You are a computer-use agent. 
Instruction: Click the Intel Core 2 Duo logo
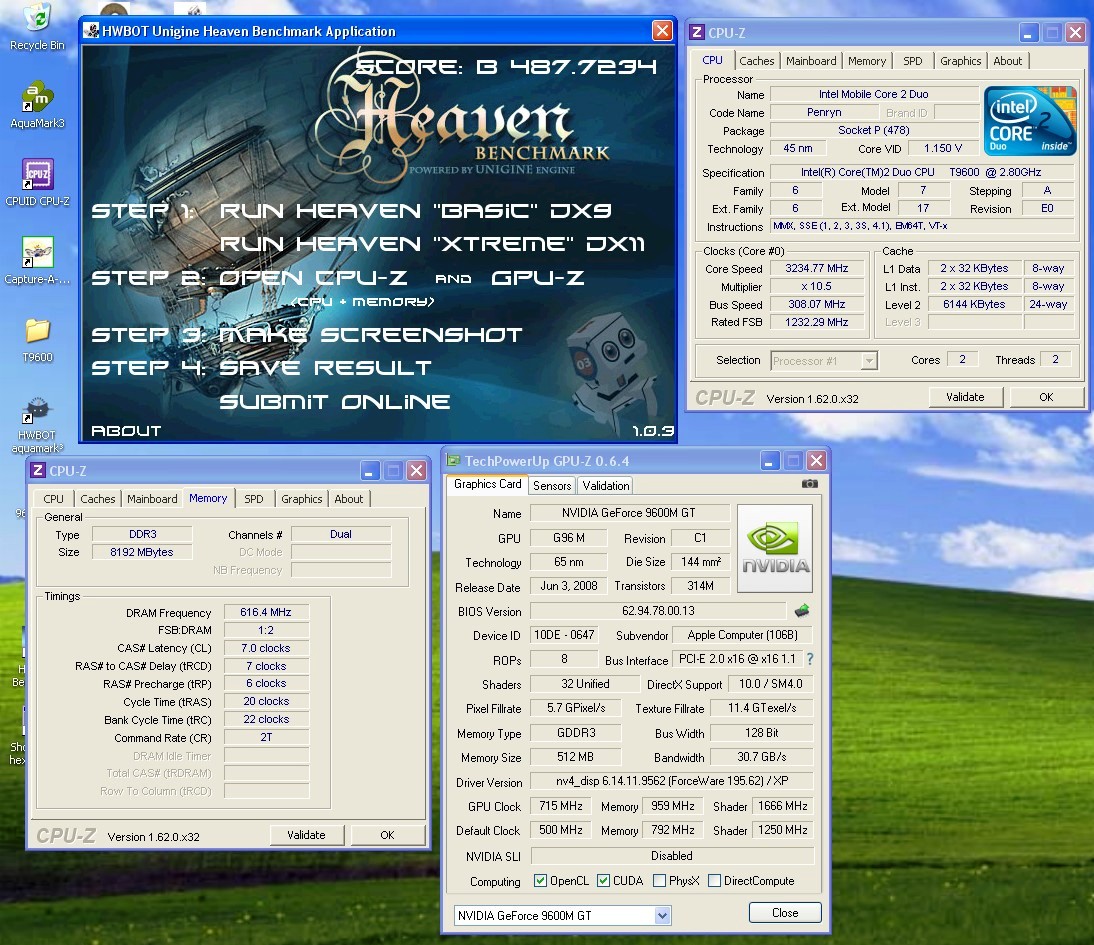1030,121
